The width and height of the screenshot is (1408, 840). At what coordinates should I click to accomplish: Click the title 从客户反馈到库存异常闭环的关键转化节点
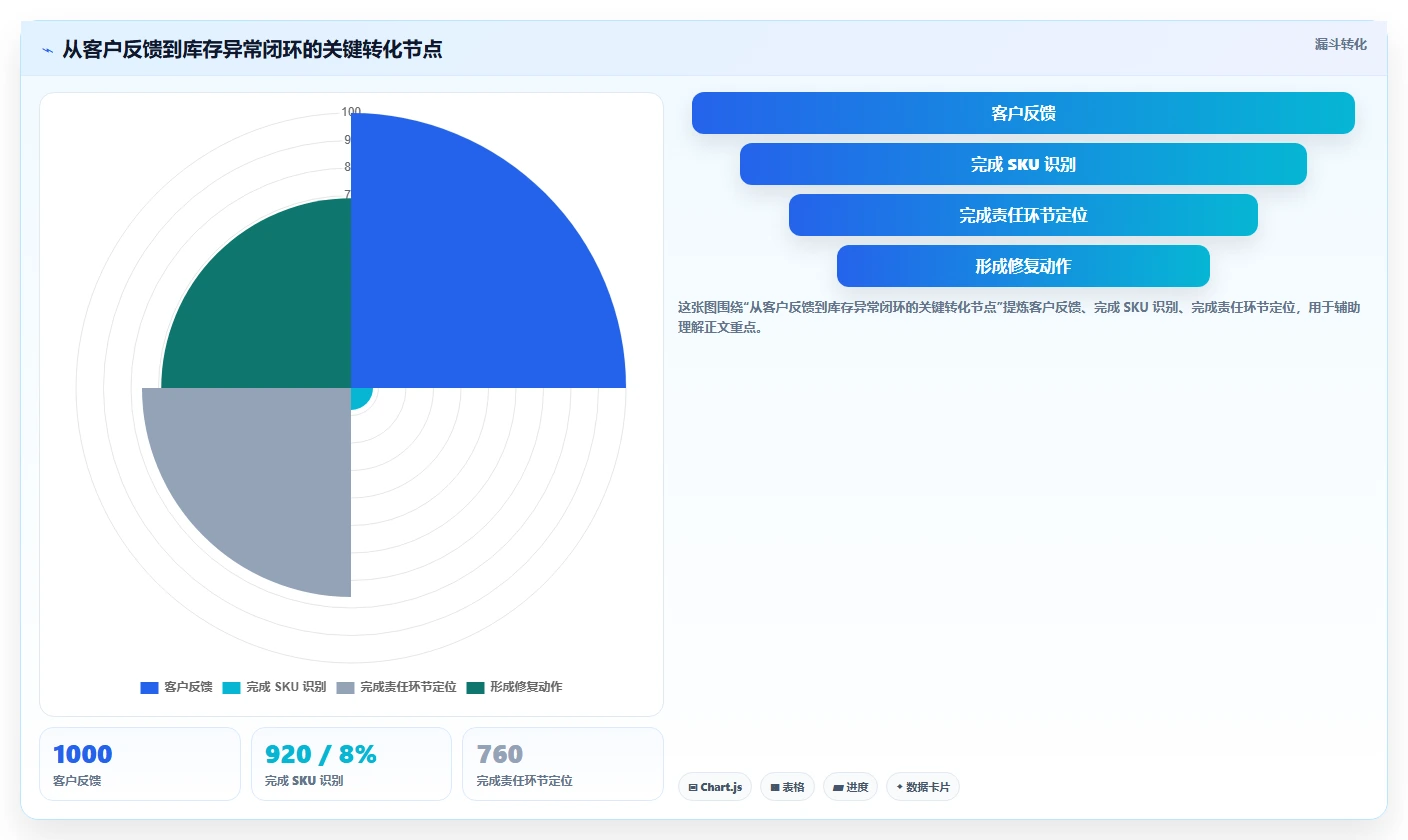252,49
